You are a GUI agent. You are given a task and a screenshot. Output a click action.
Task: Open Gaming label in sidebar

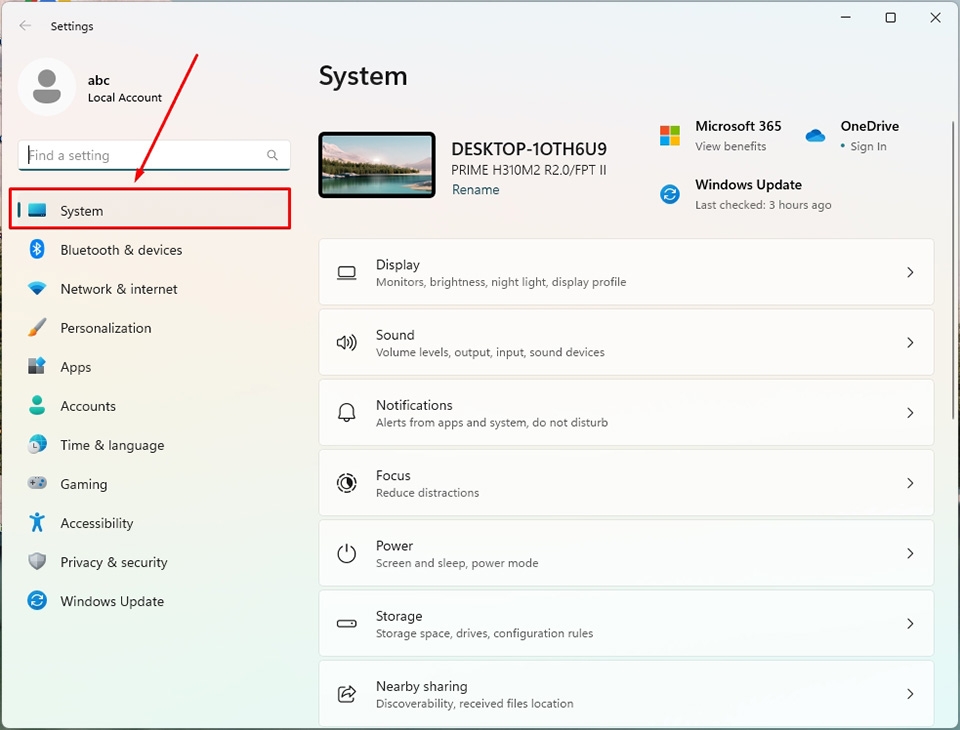pyautogui.click(x=84, y=484)
